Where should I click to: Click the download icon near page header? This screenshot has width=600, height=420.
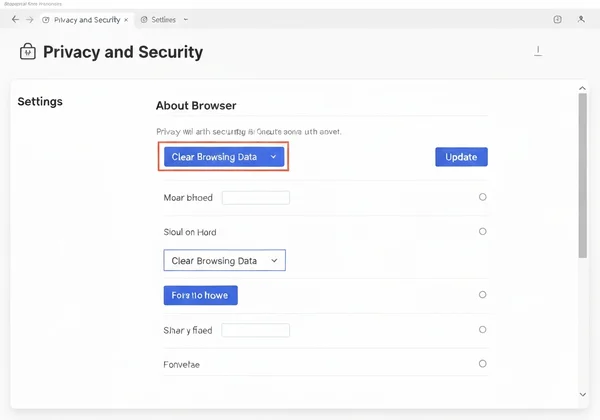(x=538, y=51)
